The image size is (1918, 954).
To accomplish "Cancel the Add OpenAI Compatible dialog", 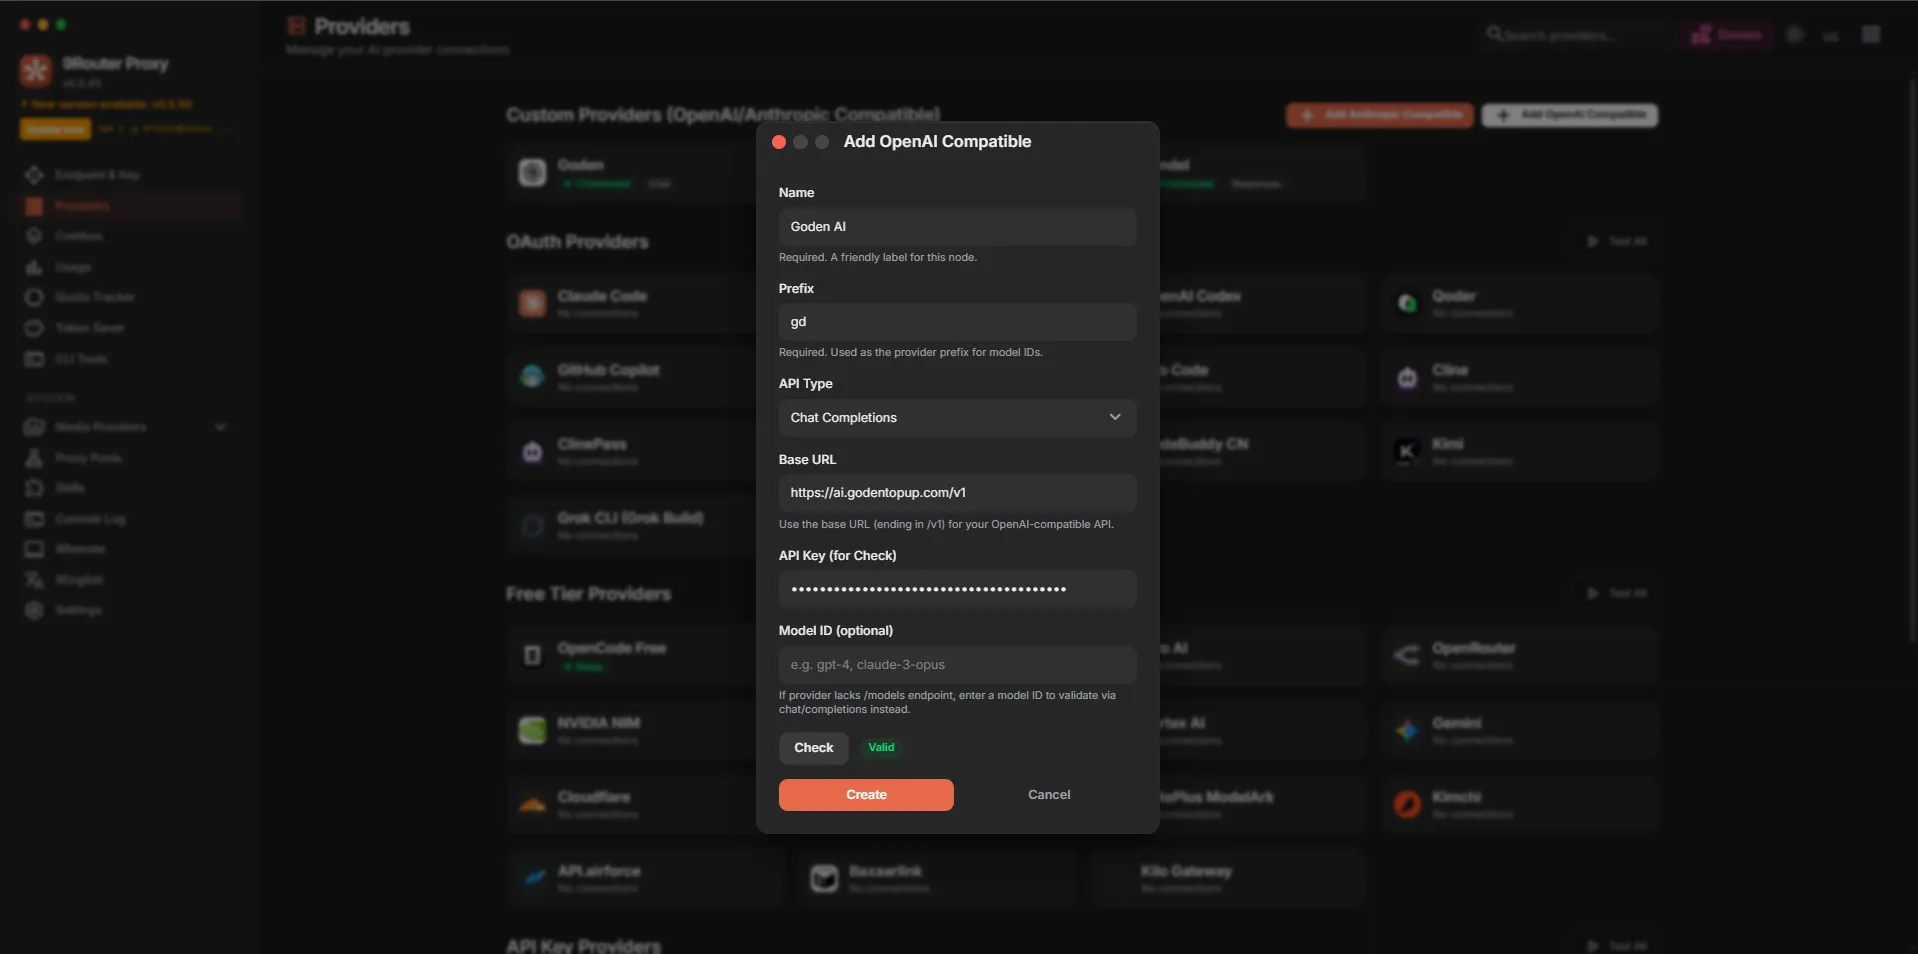I will 1049,795.
